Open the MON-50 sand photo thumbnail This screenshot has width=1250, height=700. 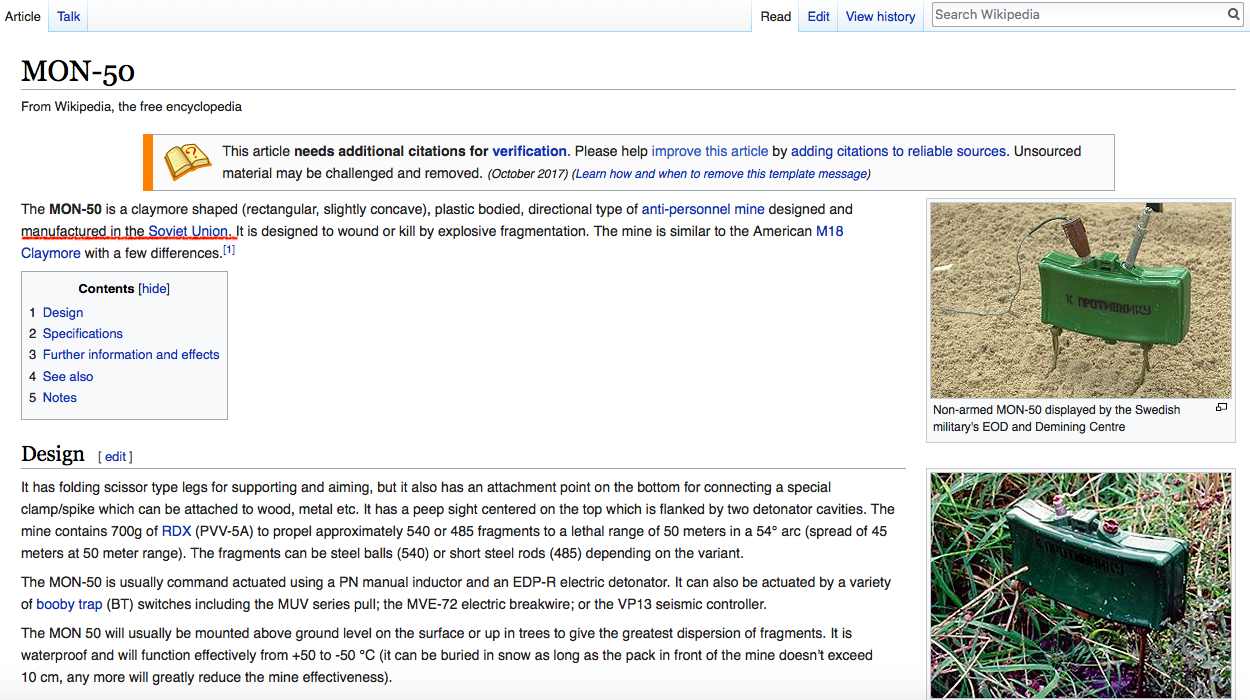click(1080, 300)
